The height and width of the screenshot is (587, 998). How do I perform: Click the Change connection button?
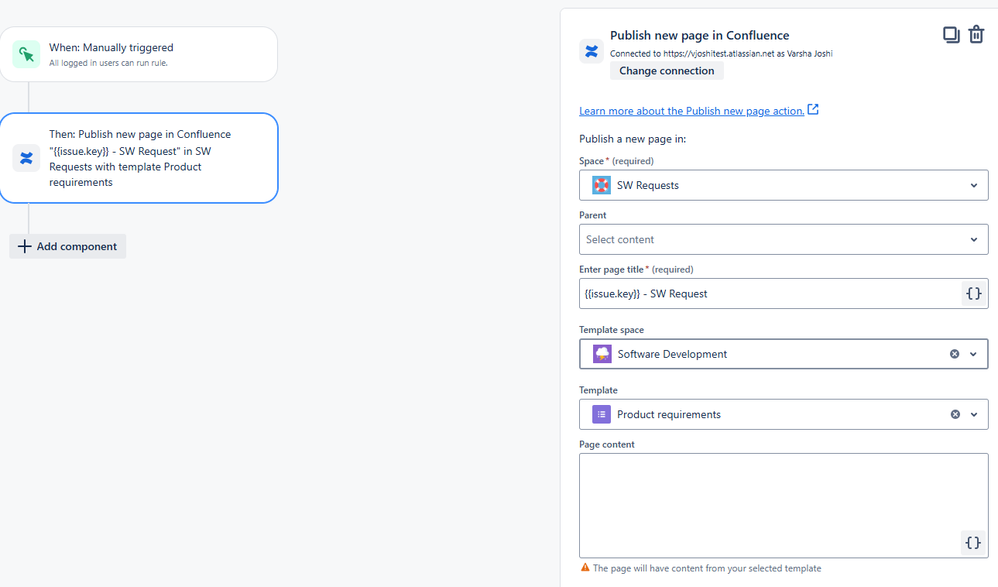point(666,71)
